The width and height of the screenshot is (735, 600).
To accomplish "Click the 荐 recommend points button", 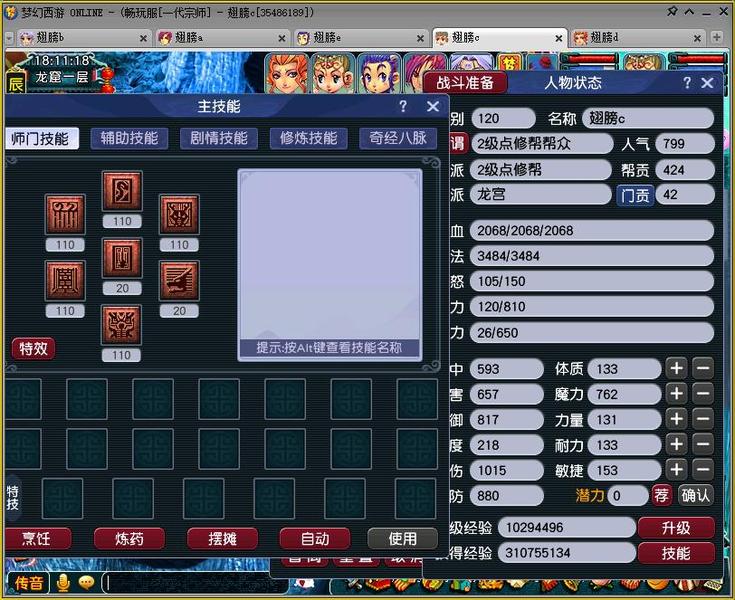I will point(661,495).
